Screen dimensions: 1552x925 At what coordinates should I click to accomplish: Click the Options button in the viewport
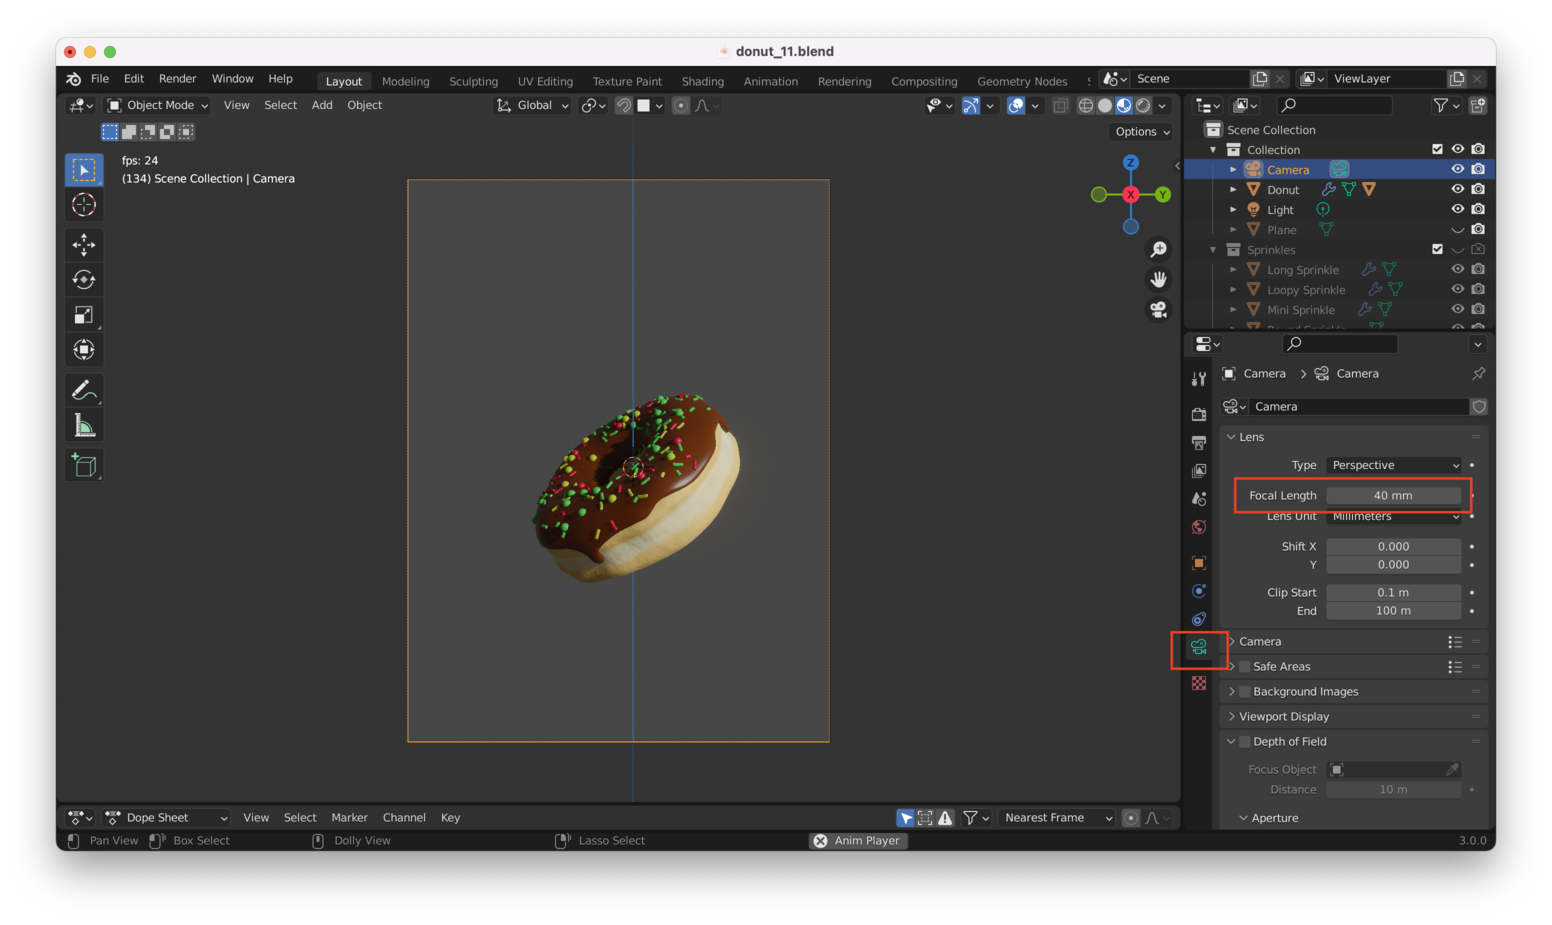1141,132
